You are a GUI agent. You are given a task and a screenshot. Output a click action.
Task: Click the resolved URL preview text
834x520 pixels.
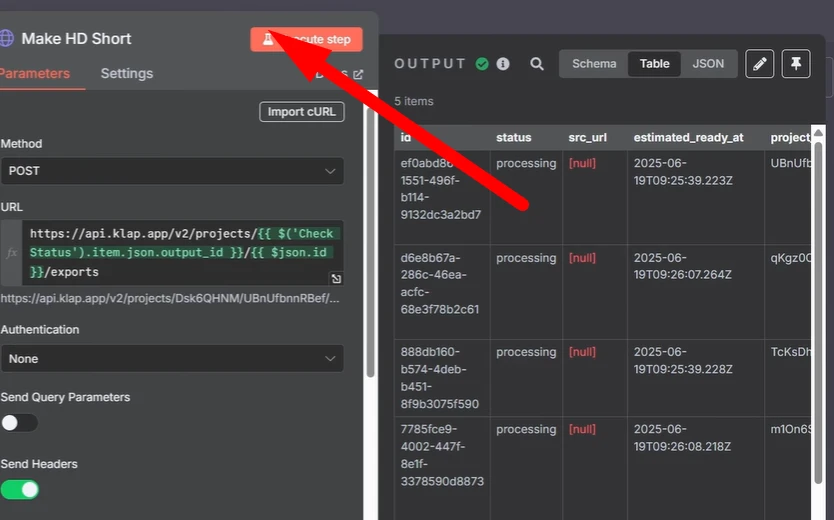coord(170,298)
